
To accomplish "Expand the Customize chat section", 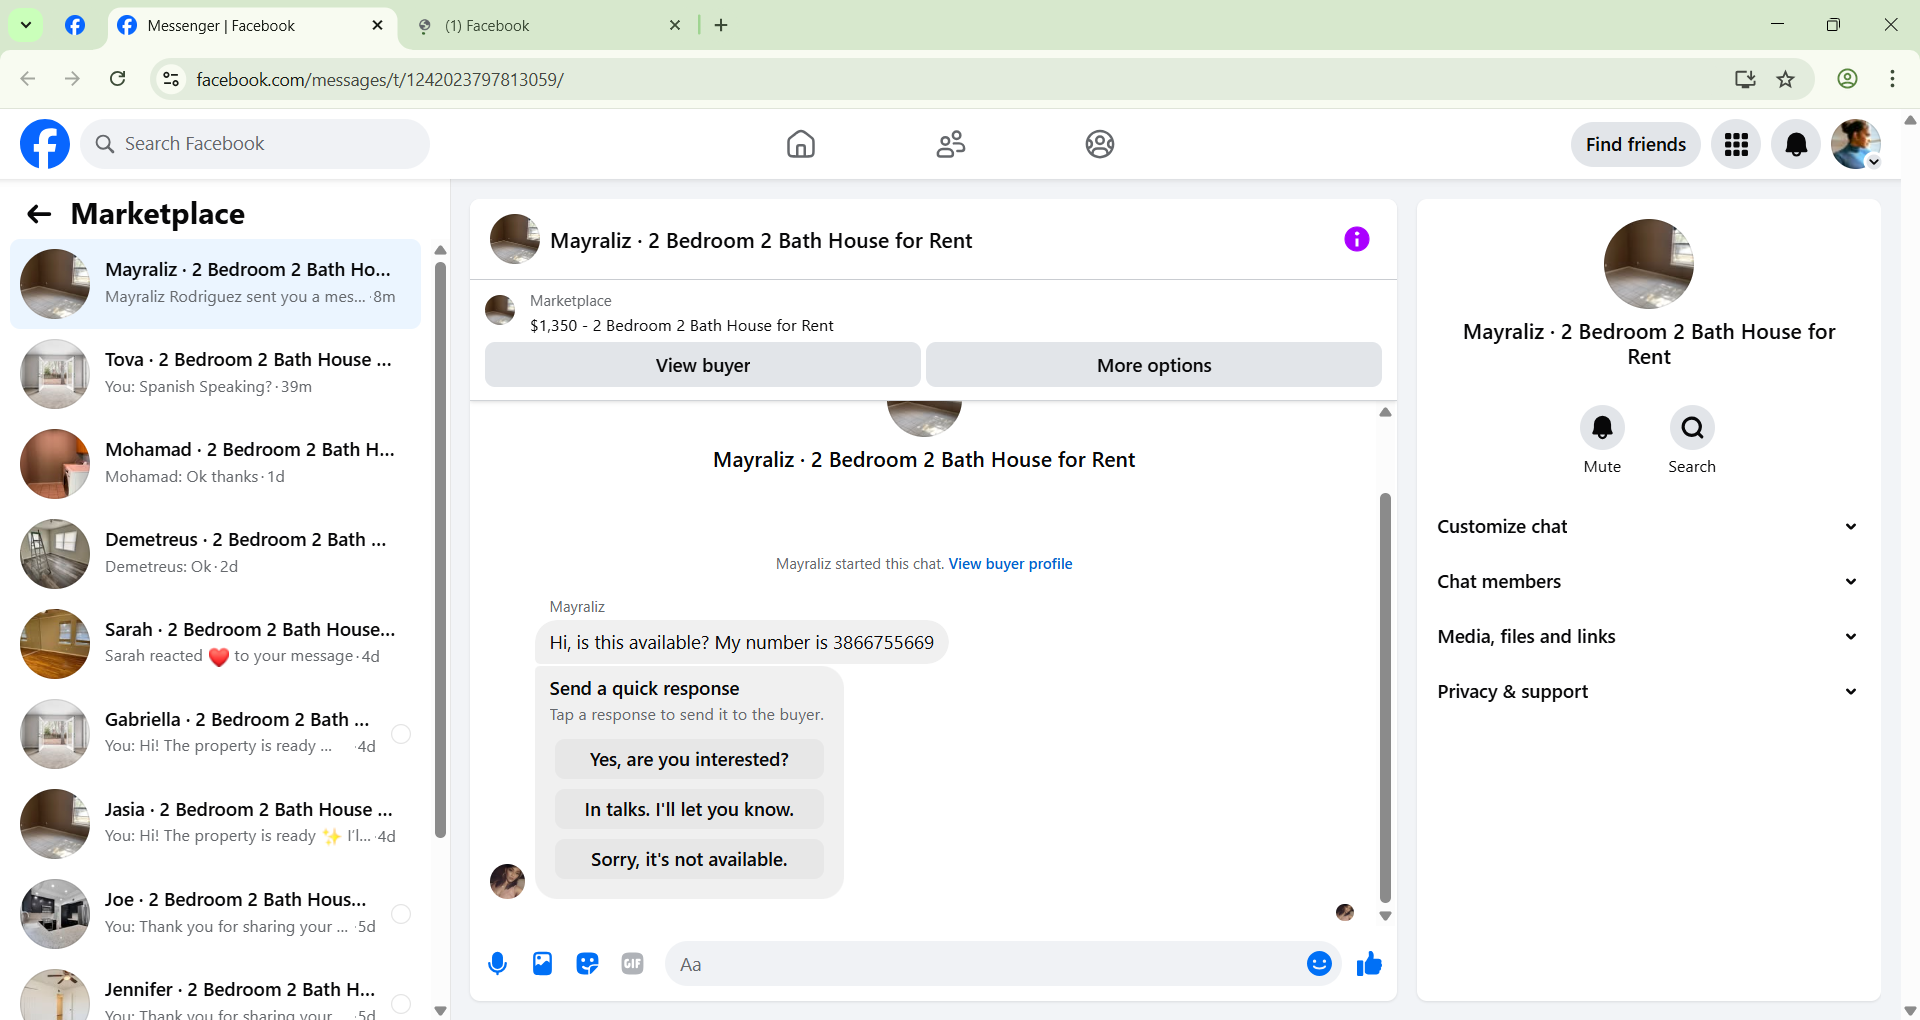I will tap(1648, 527).
